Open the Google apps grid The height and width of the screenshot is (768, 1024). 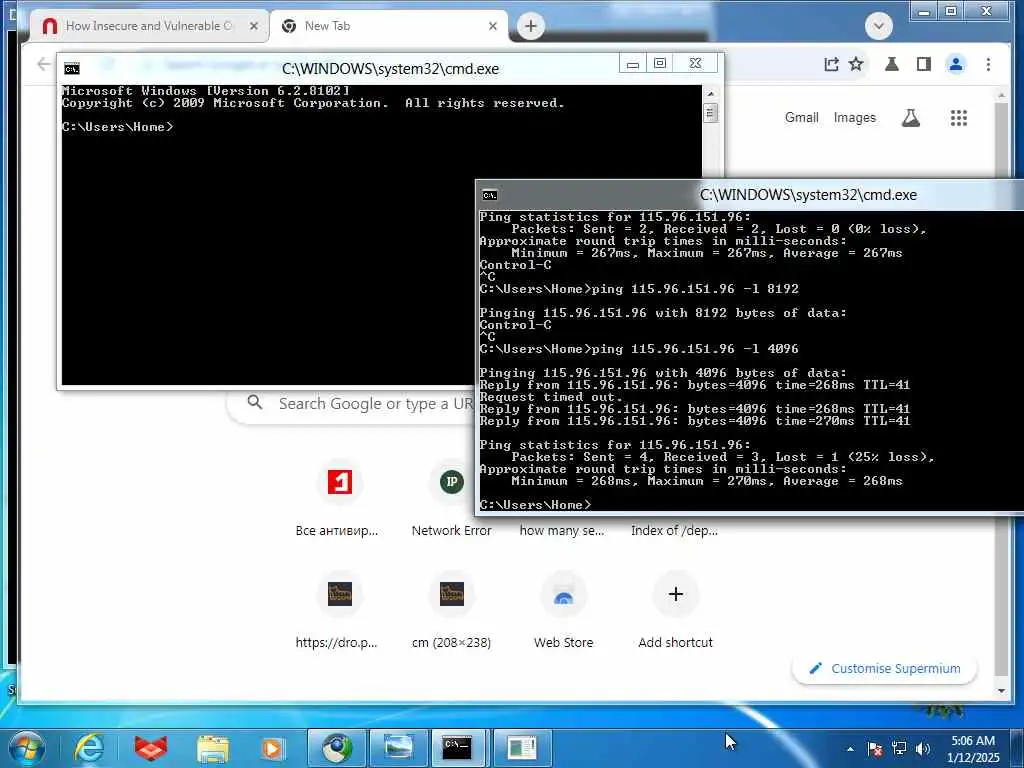tap(959, 118)
